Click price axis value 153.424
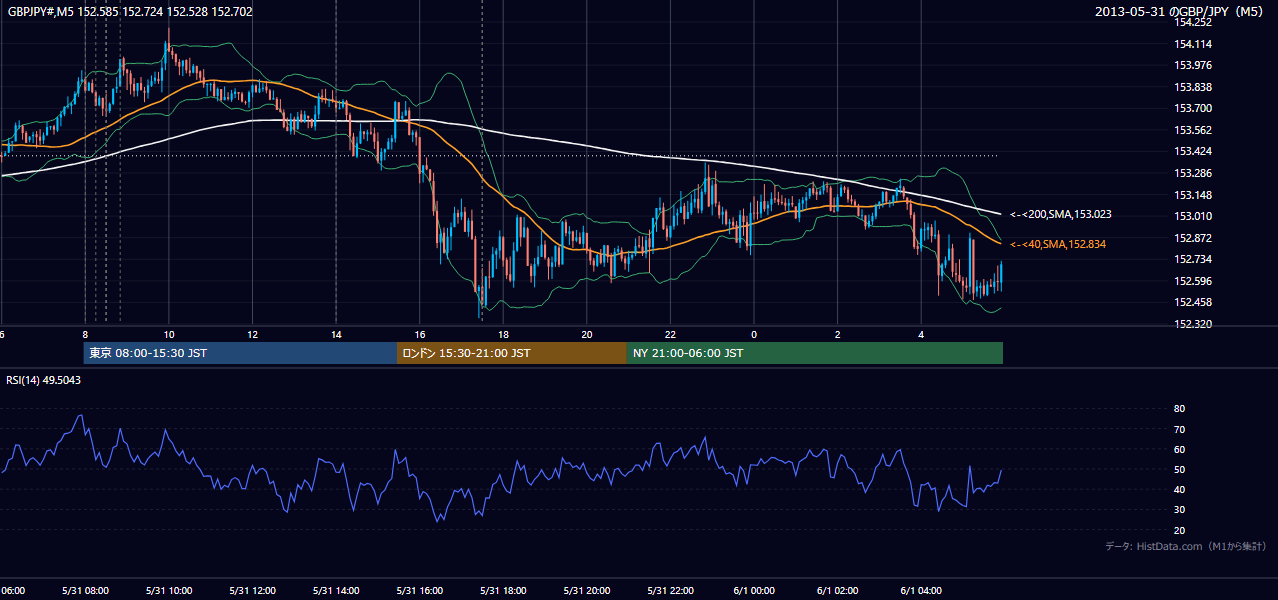This screenshot has height=600, width=1278. coord(1192,151)
